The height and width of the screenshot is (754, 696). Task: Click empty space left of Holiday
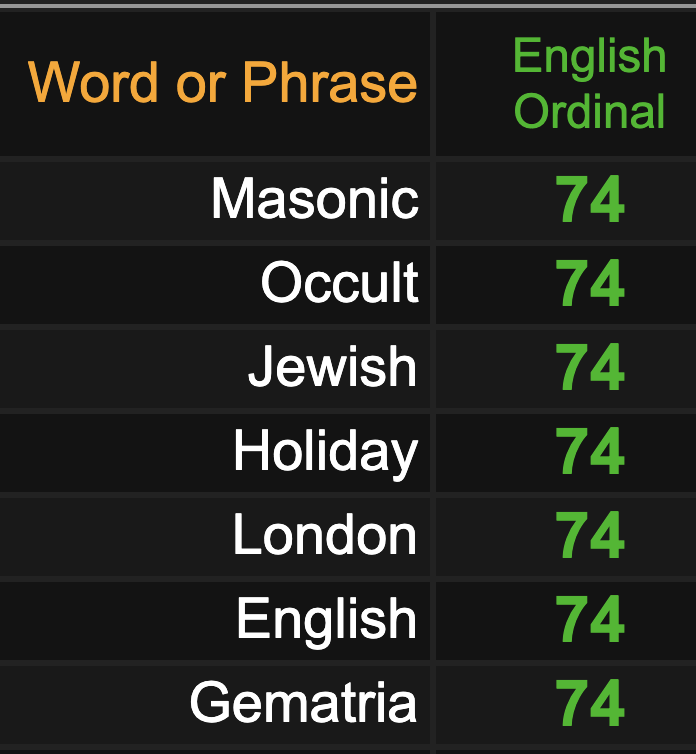pyautogui.click(x=115, y=452)
